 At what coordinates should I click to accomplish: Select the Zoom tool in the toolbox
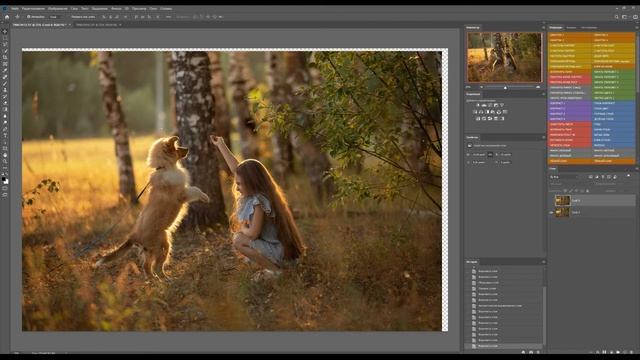click(5, 162)
